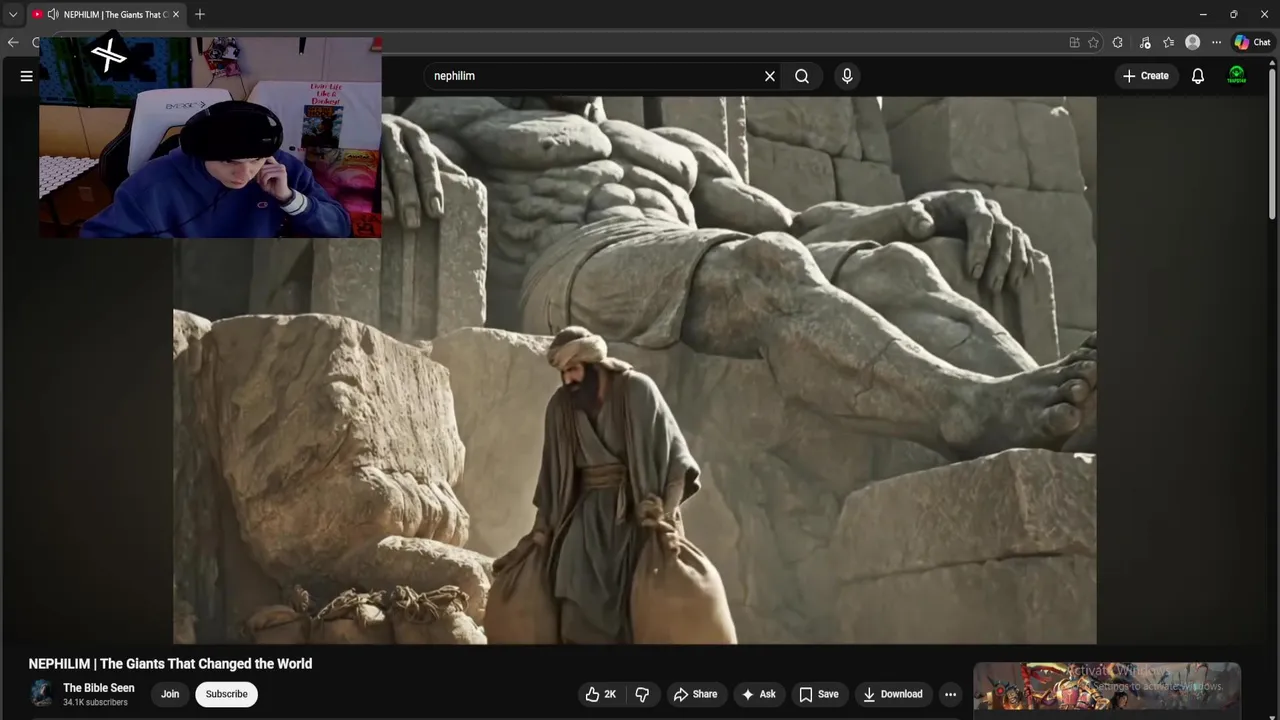Dislike the video with thumbs down
Viewport: 1280px width, 720px height.
(642, 694)
